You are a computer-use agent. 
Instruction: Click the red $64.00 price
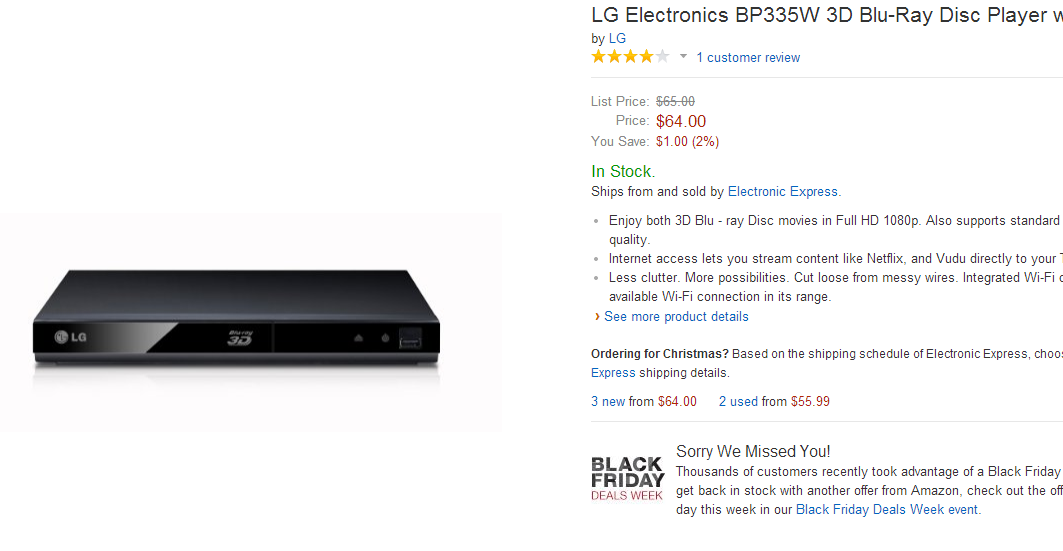click(681, 121)
